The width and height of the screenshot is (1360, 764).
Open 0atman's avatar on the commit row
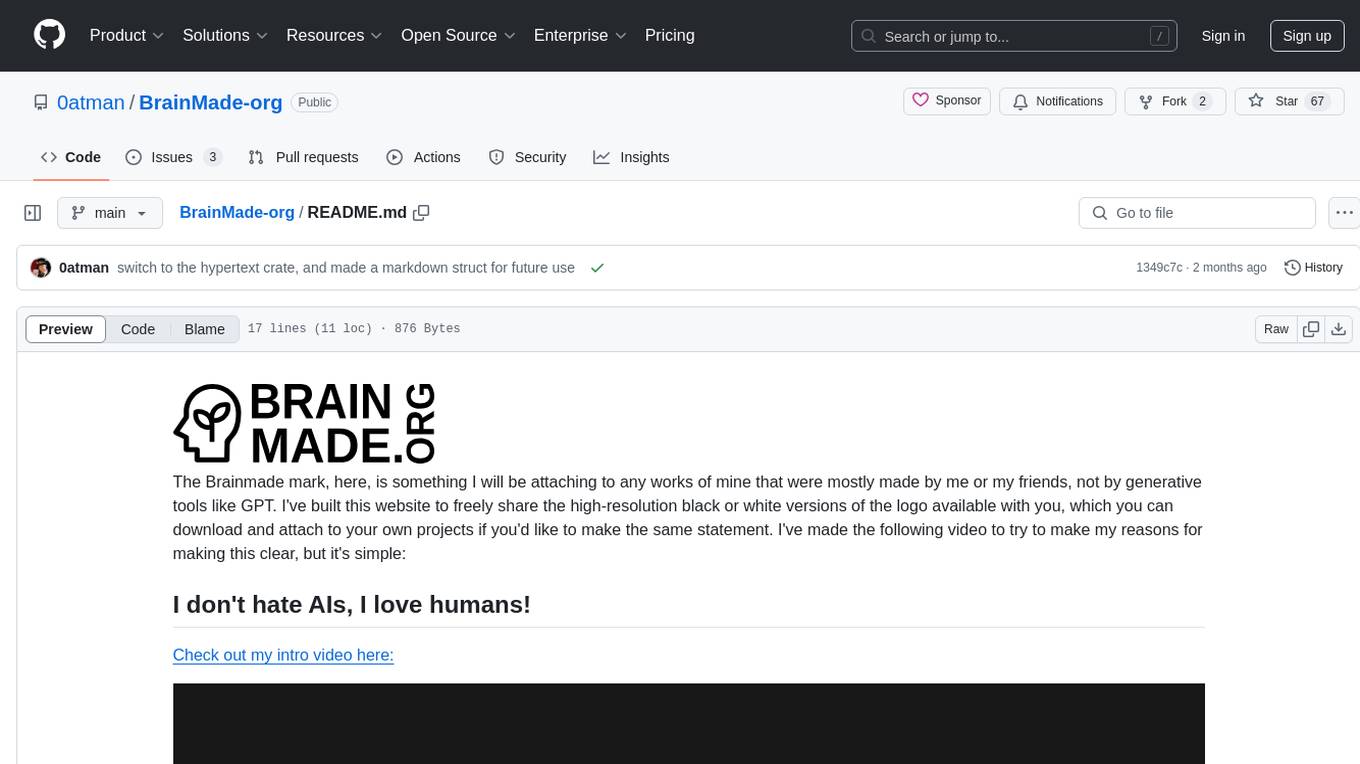[41, 268]
